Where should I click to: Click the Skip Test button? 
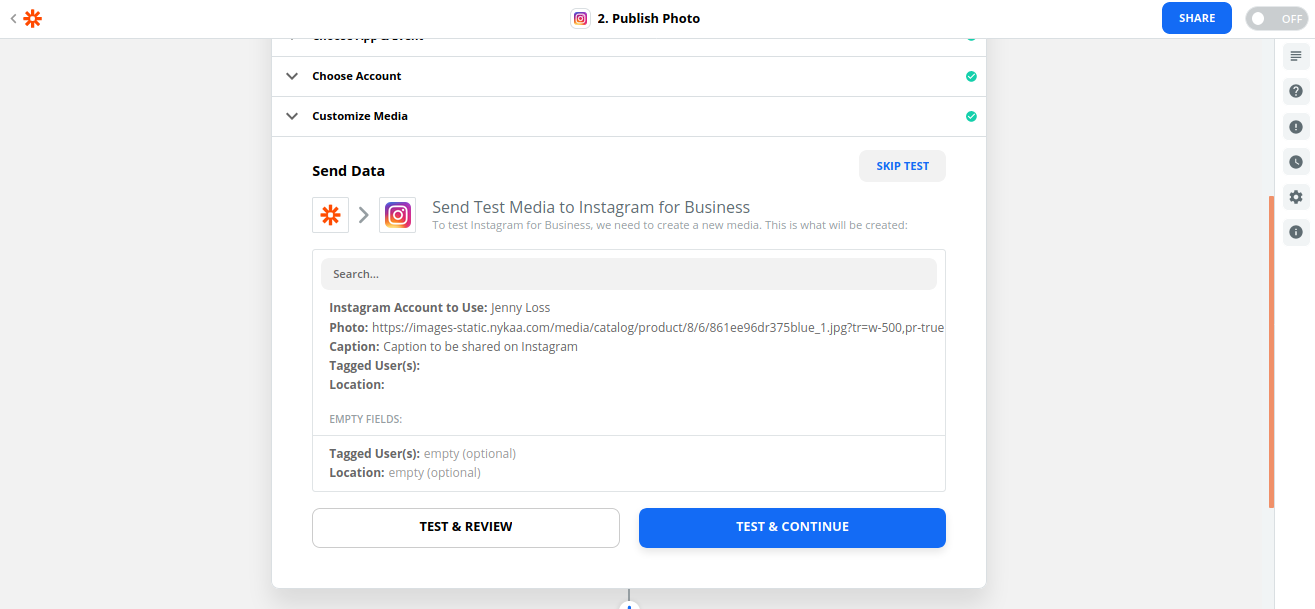(903, 166)
